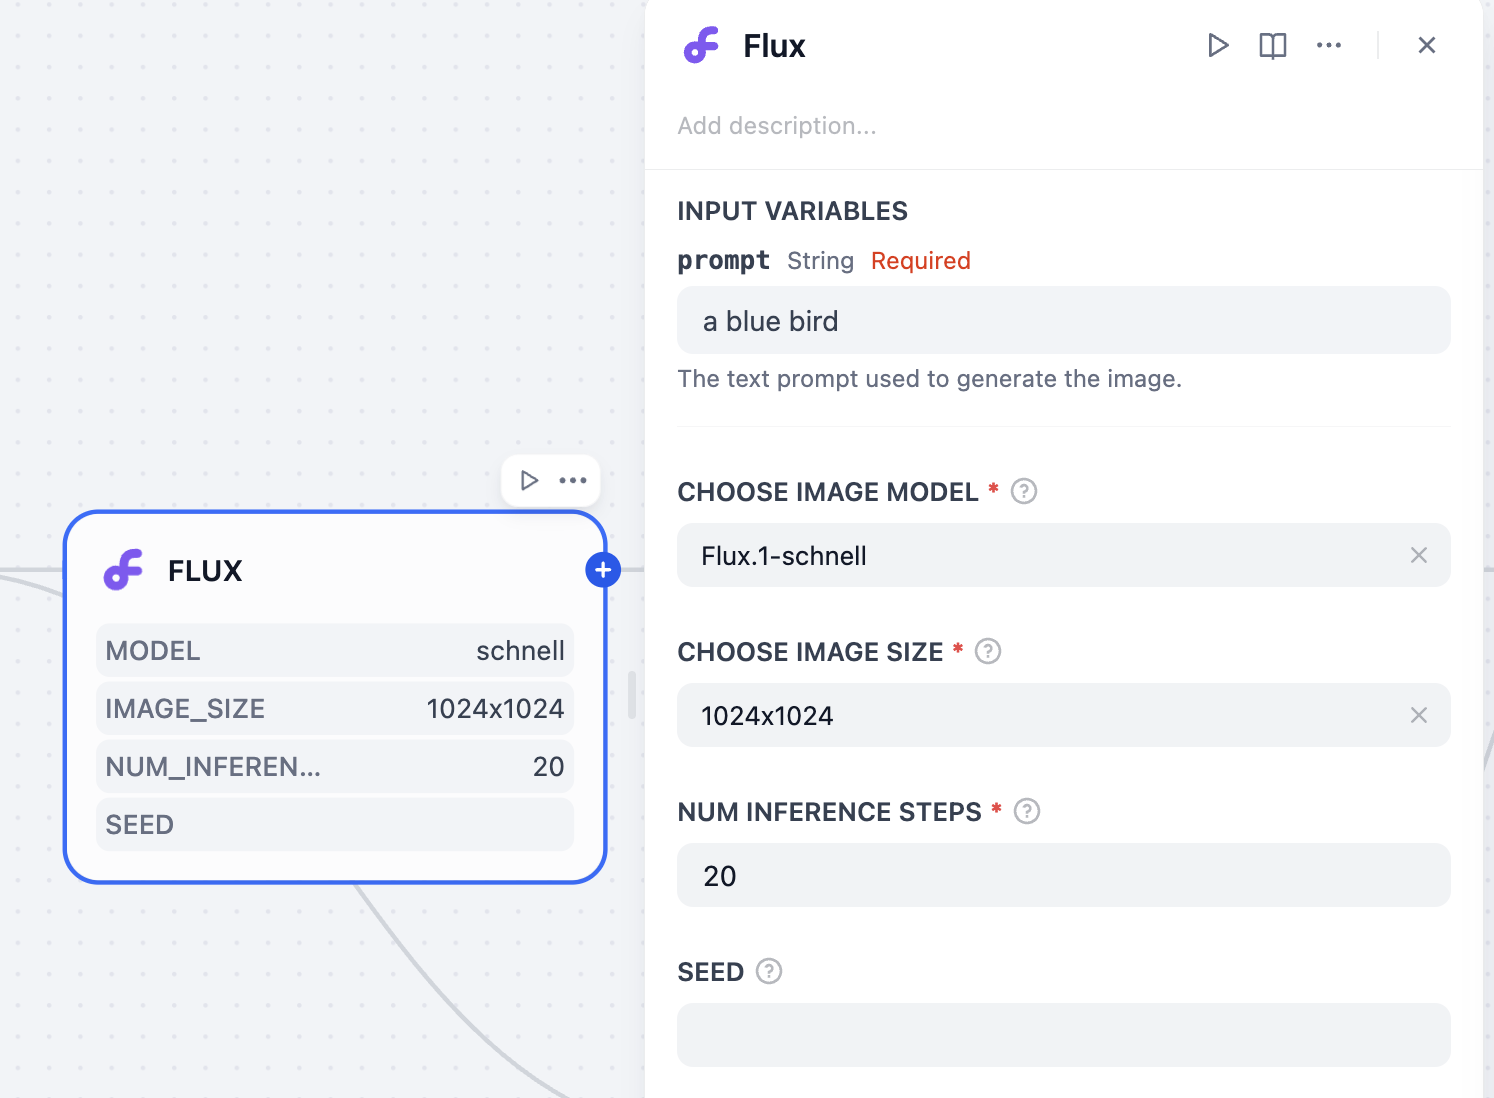The image size is (1494, 1098).
Task: Open the image size dropdown
Action: click(x=1040, y=715)
